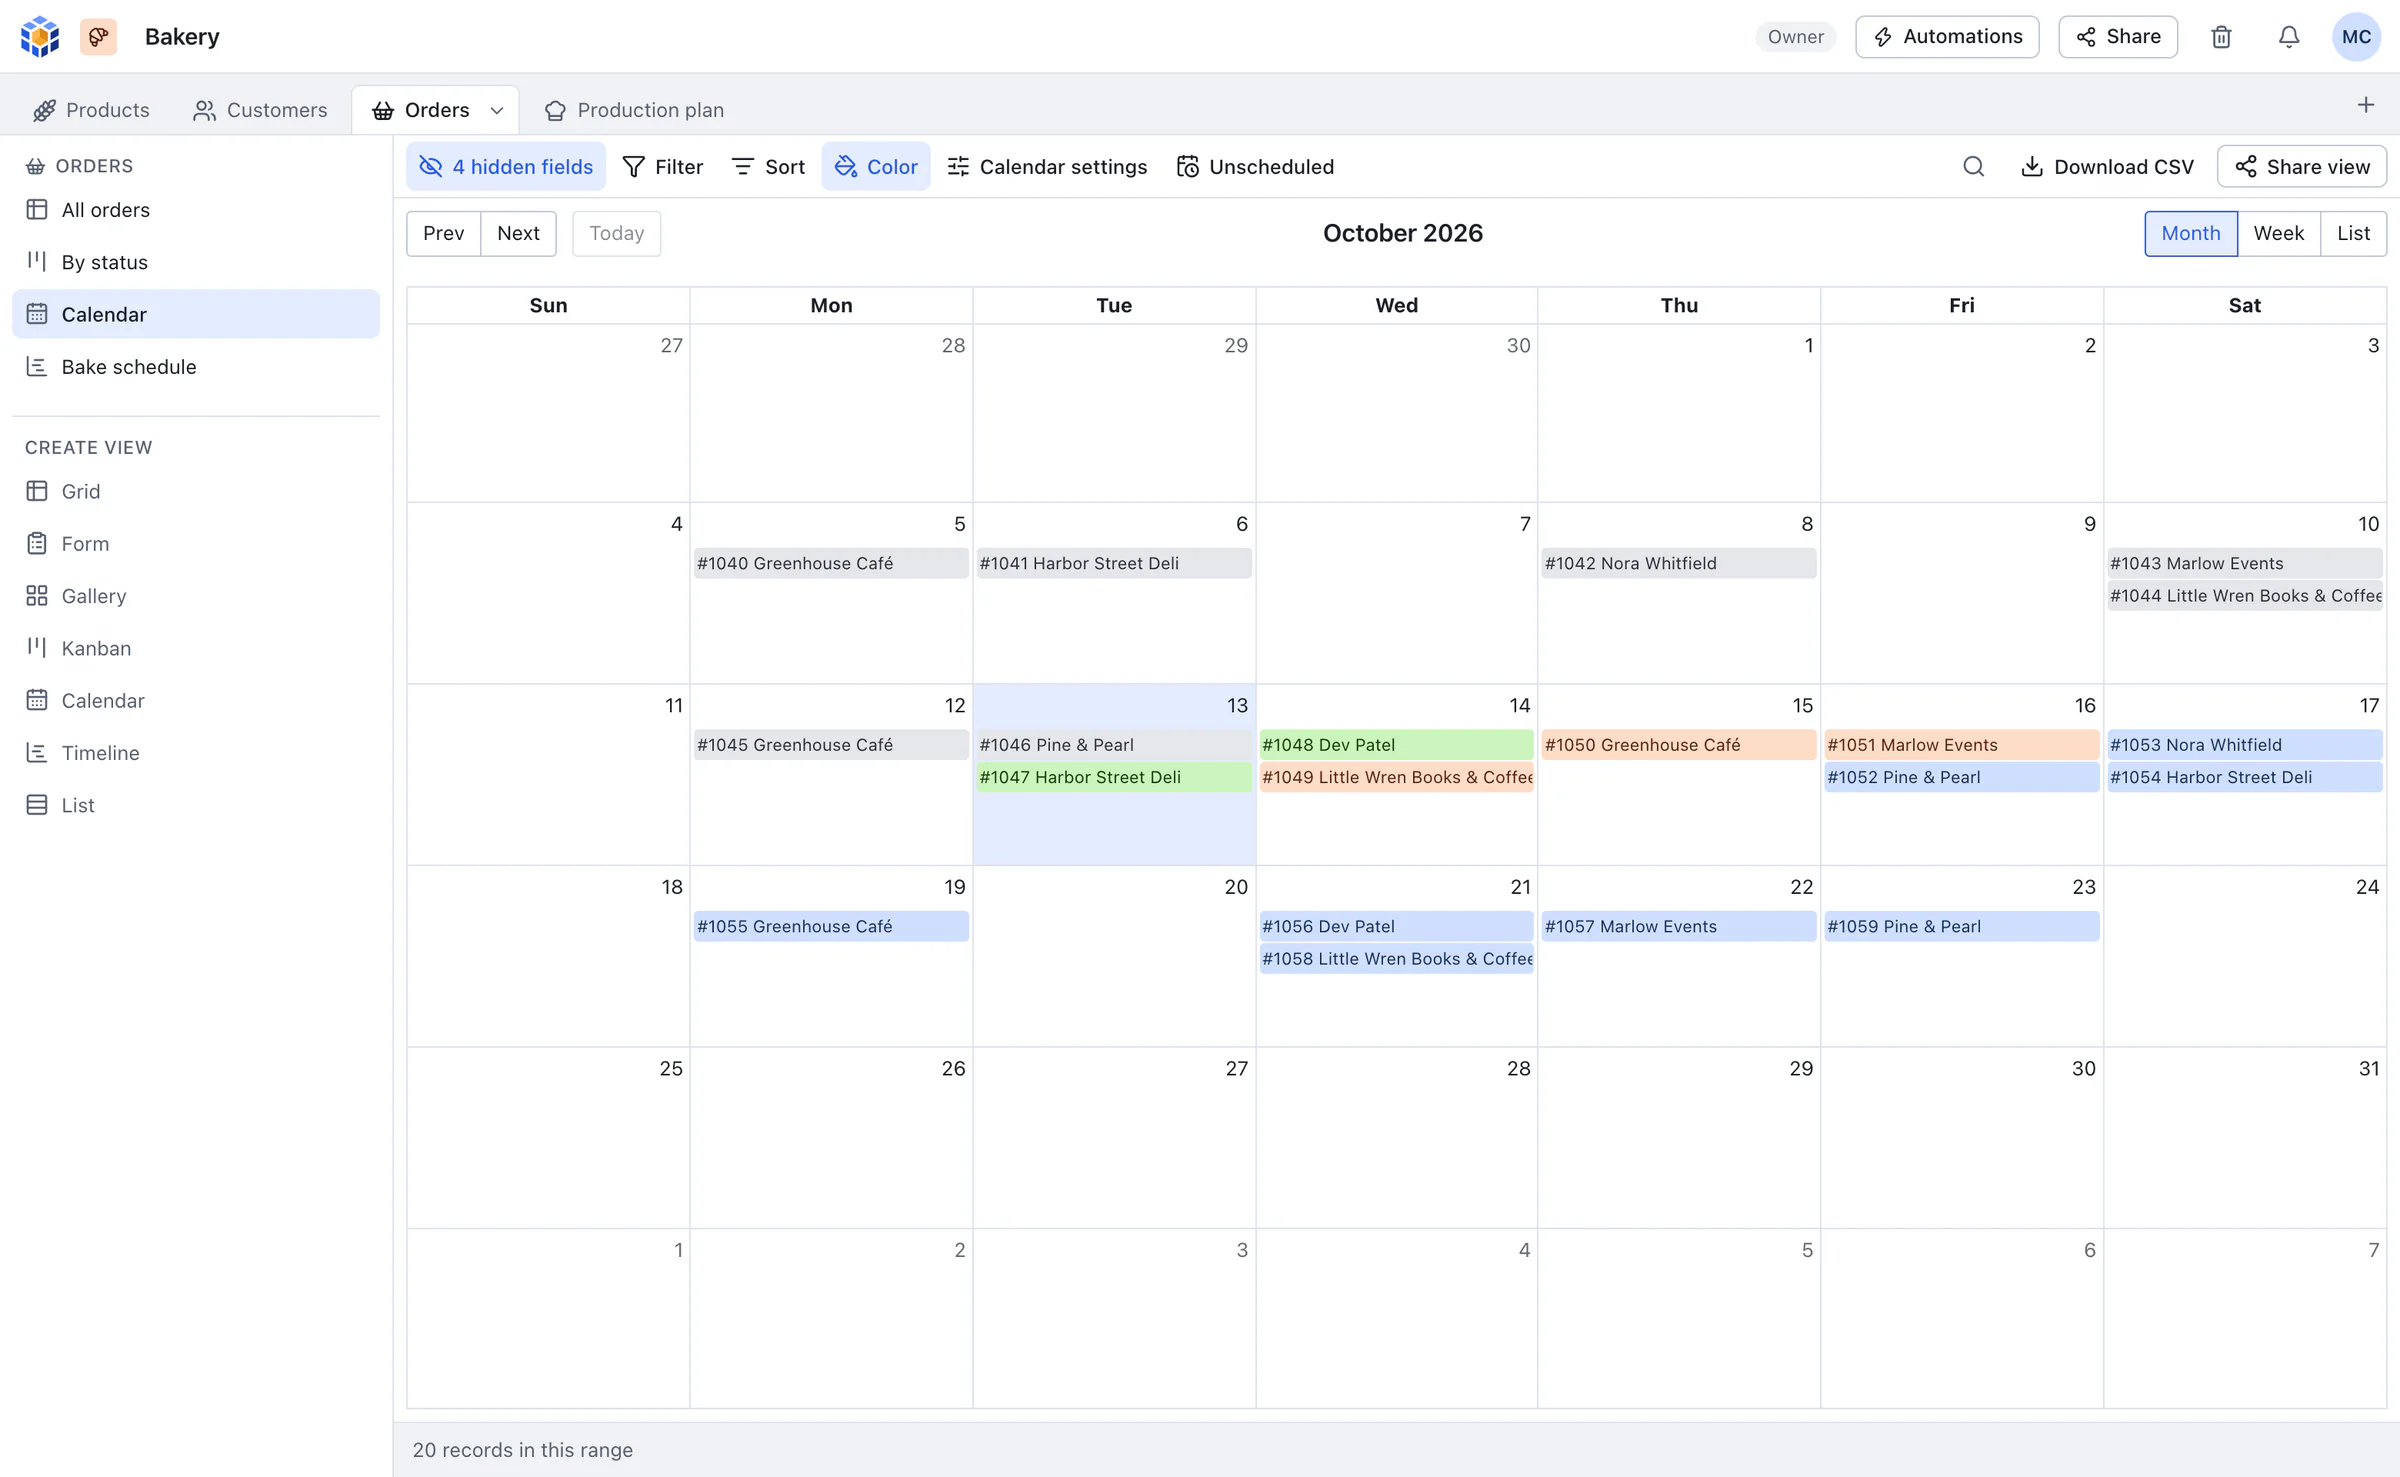Open order #1043 Marlow Events

pyautogui.click(x=2244, y=563)
